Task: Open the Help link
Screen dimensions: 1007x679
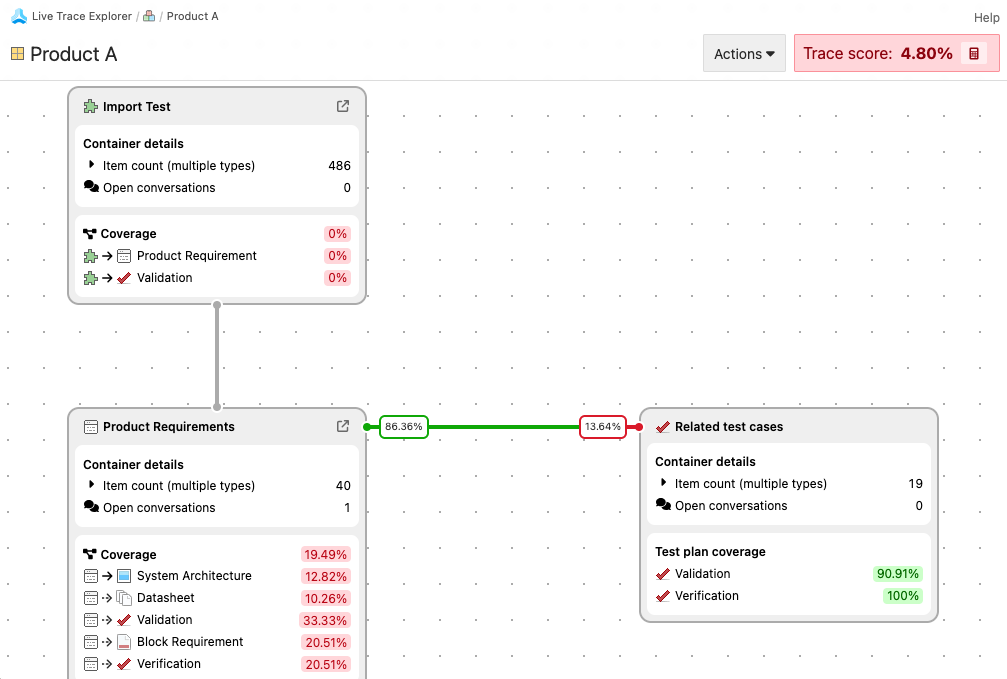Action: (986, 17)
